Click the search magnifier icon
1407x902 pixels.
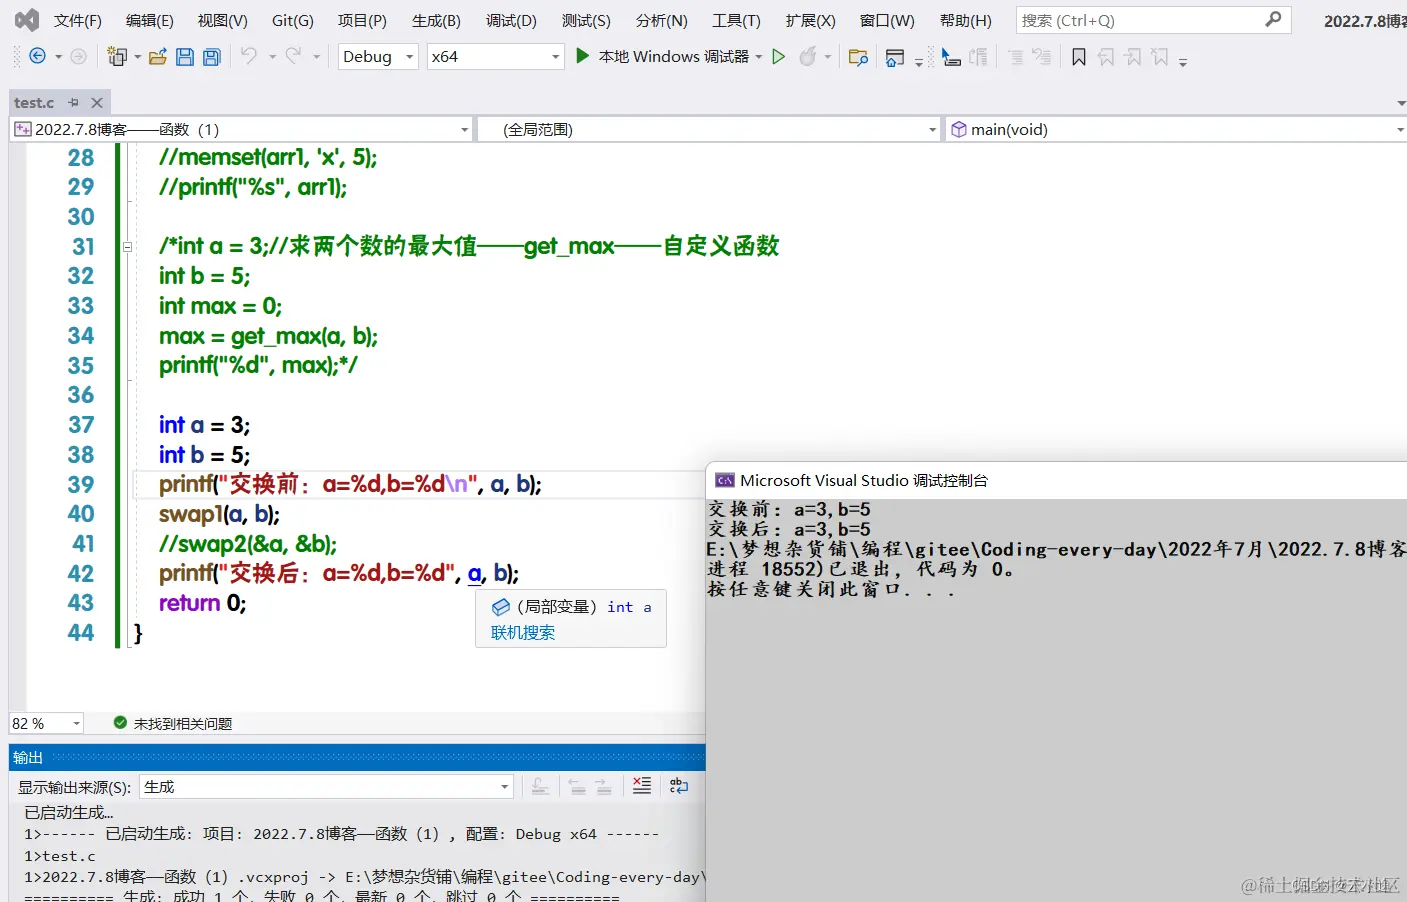1273,19
